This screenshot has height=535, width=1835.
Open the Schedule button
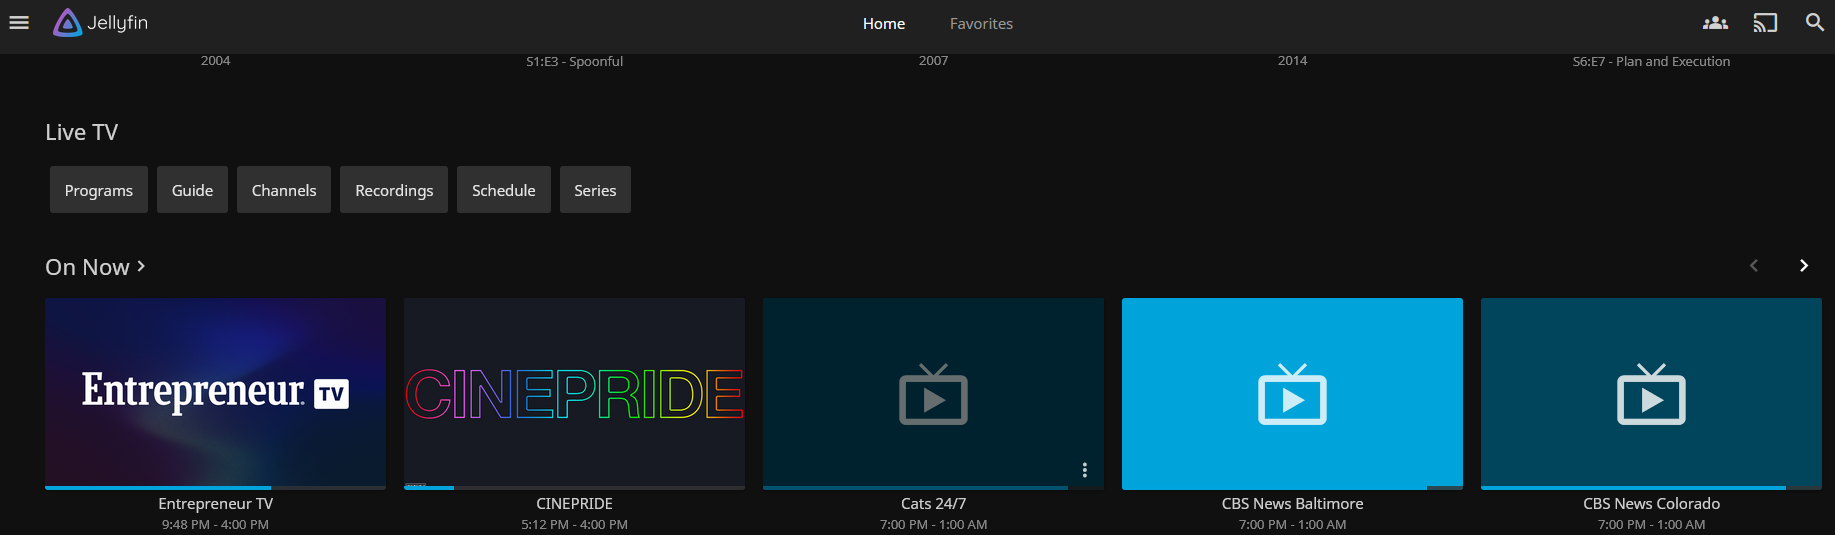pos(504,190)
